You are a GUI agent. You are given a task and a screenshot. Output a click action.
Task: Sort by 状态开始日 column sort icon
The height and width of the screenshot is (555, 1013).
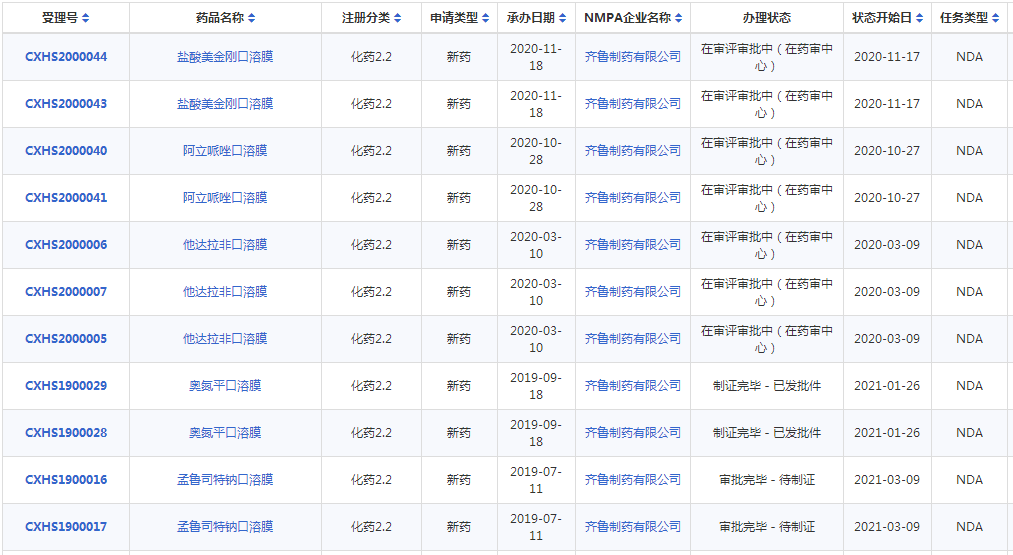919,18
